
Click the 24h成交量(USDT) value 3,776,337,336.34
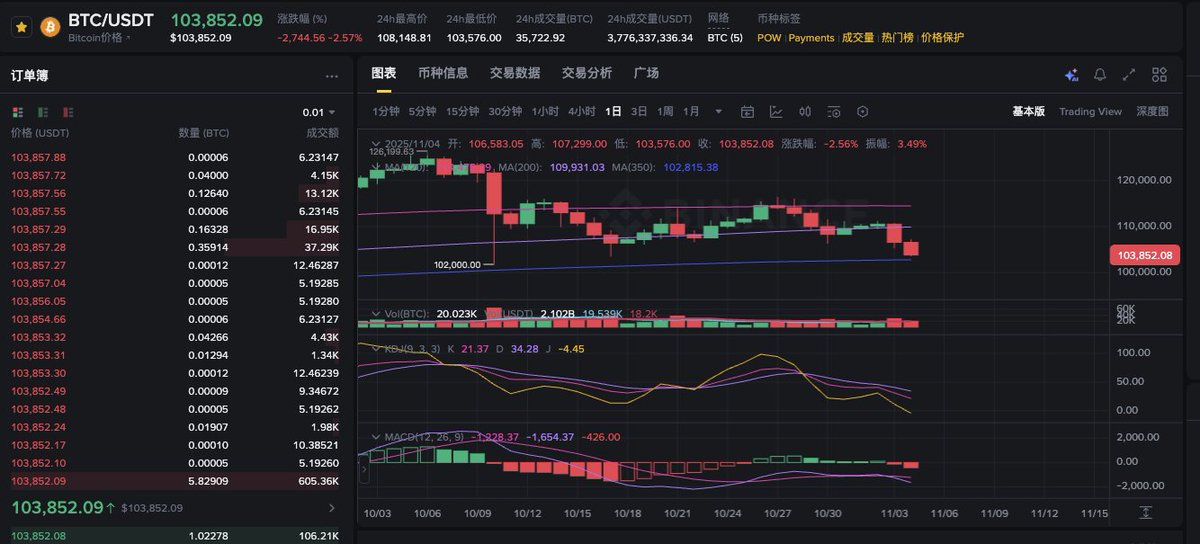pos(650,38)
